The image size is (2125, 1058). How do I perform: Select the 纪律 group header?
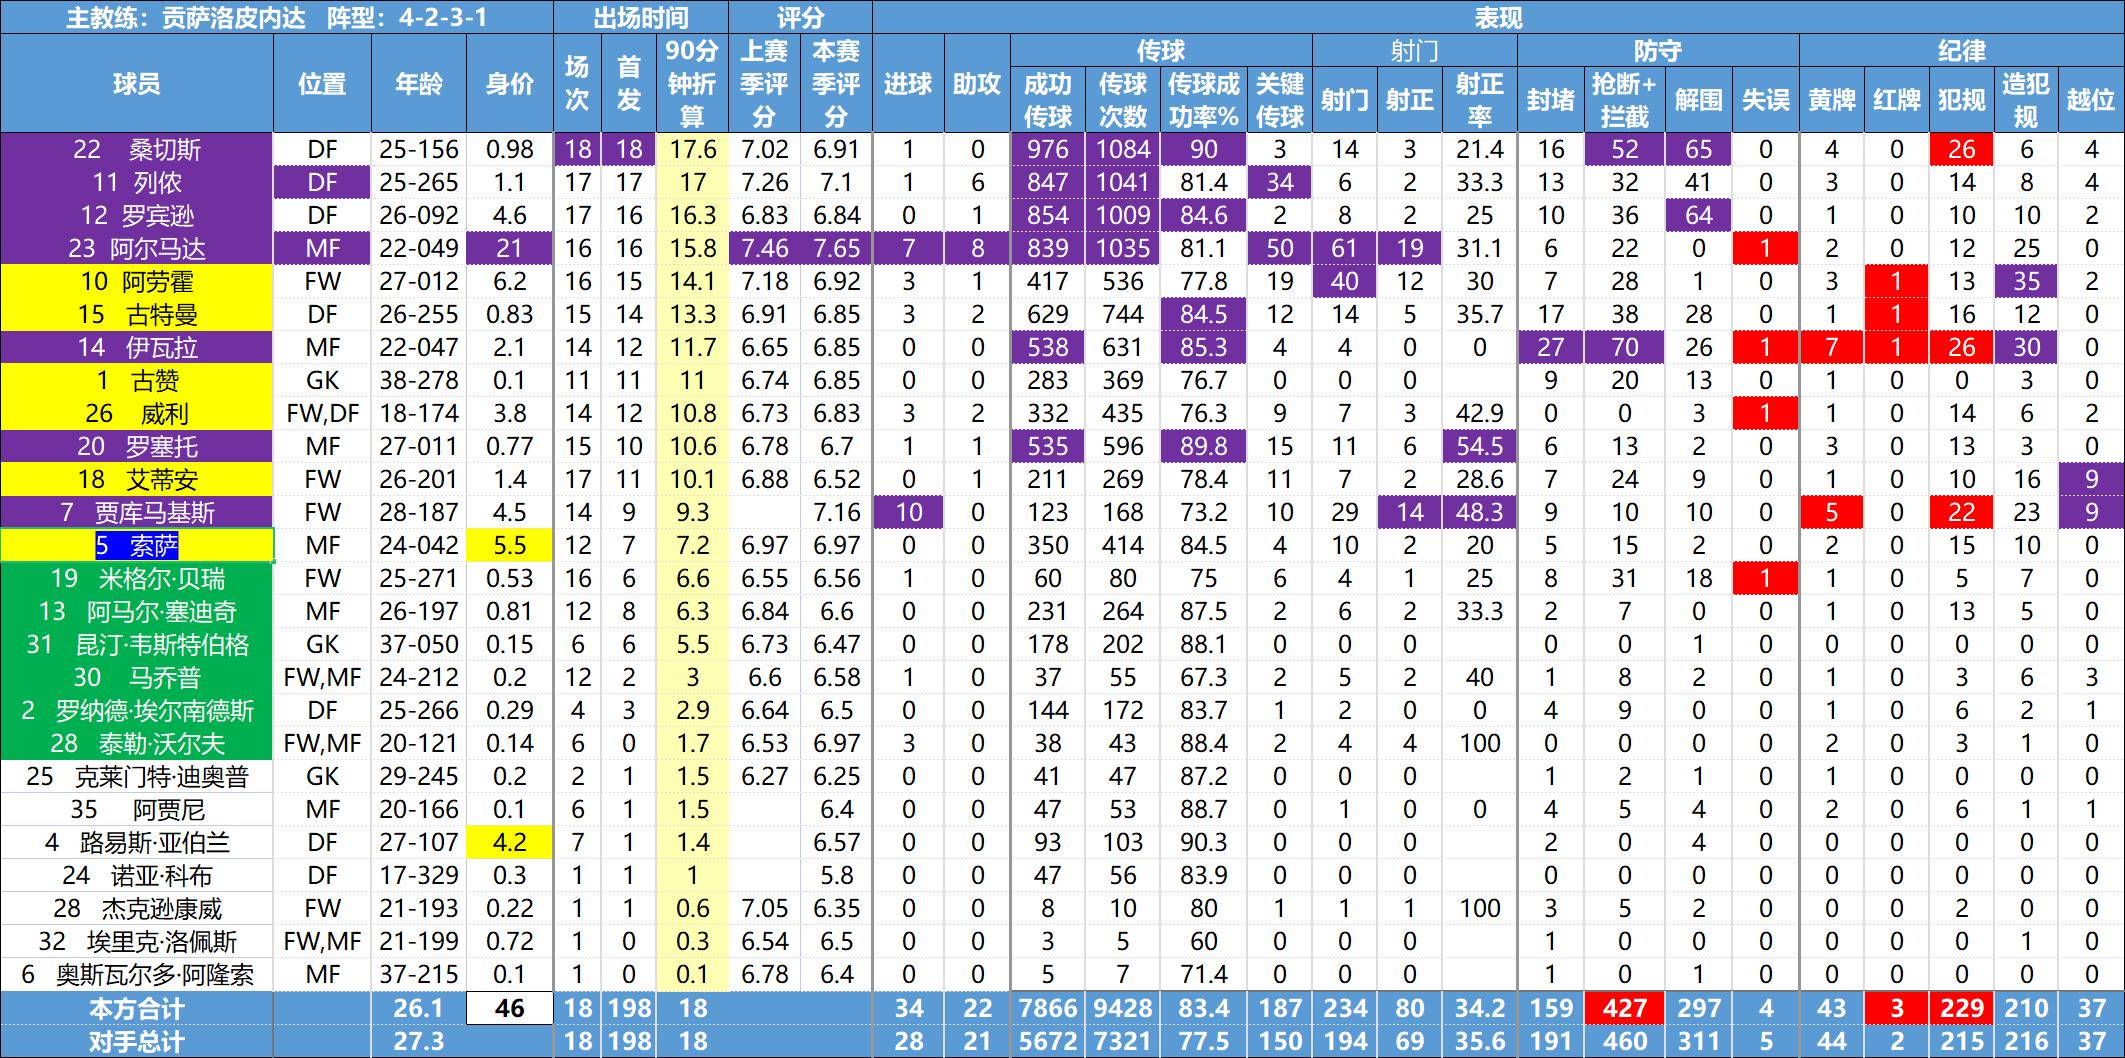tap(1962, 51)
